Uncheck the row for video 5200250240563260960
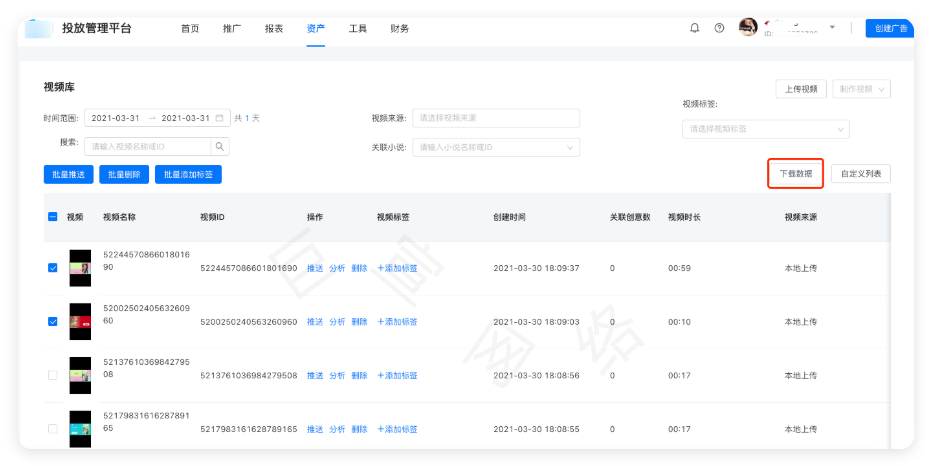 52,321
